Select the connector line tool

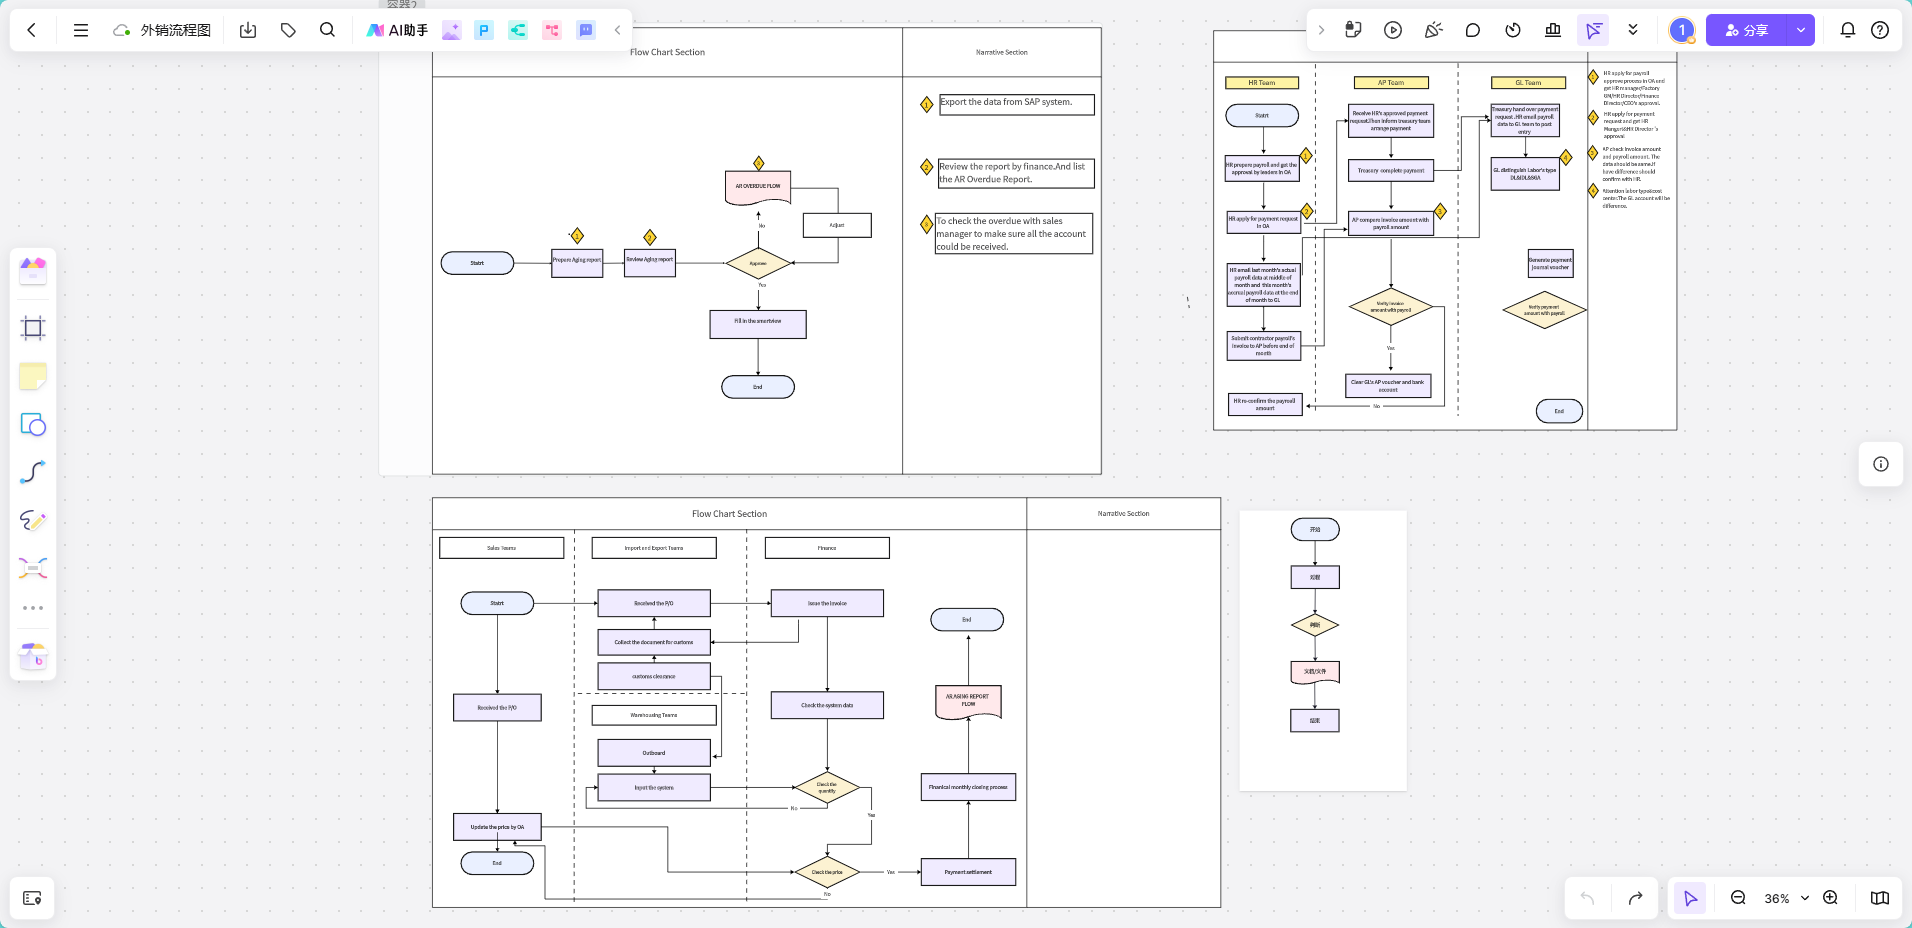33,472
